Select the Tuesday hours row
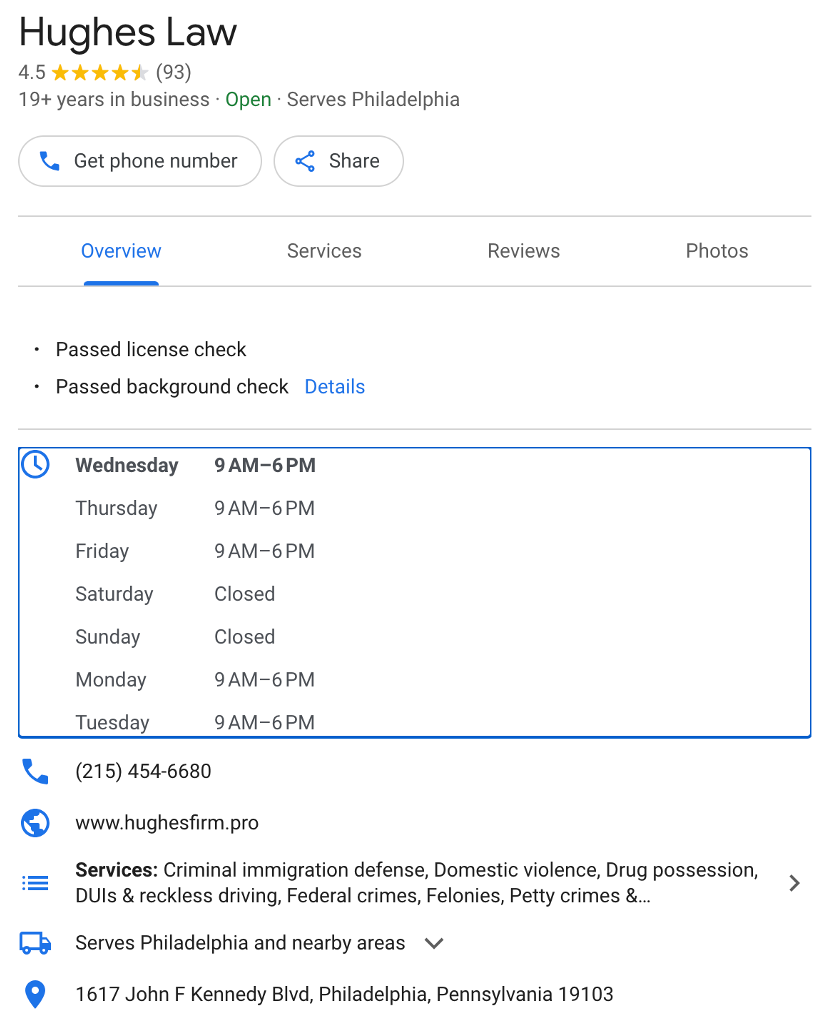 click(x=195, y=722)
